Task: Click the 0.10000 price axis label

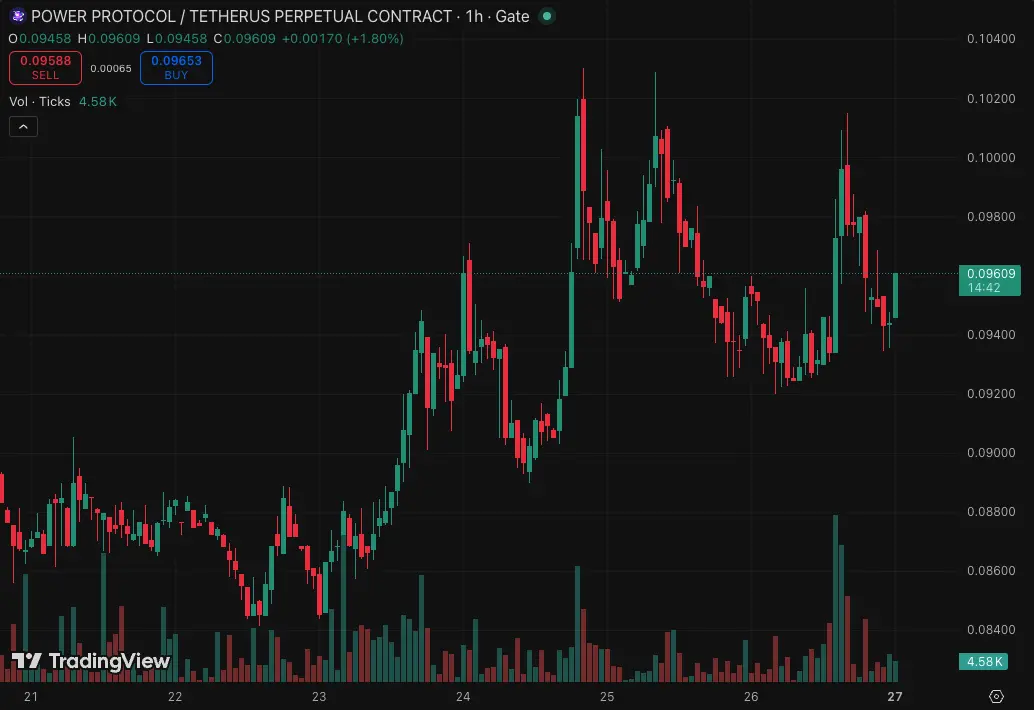Action: (991, 158)
